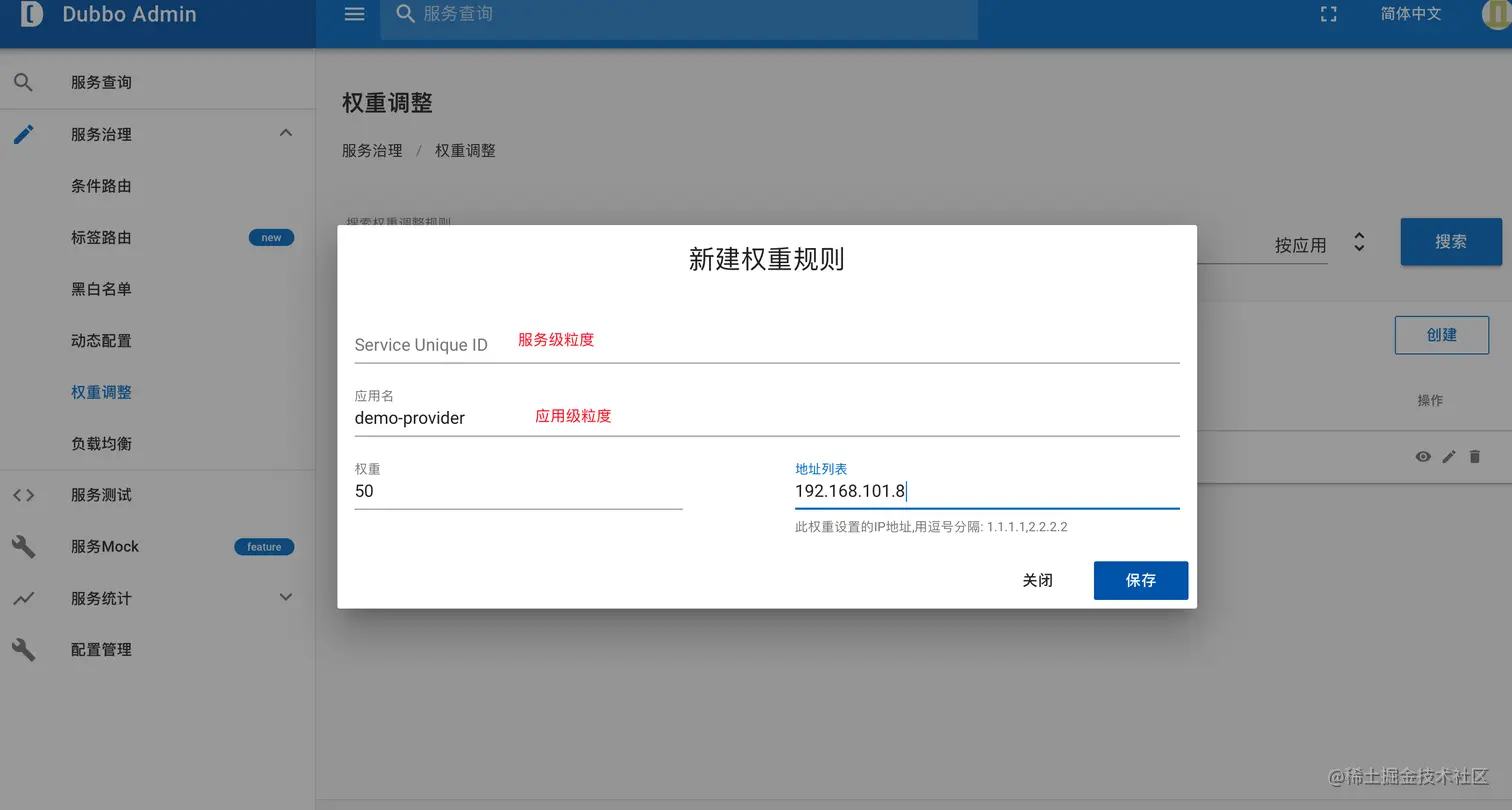Image resolution: width=1512 pixels, height=810 pixels.
Task: Click the pencil icon beside 服务治理
Action: tap(23, 134)
